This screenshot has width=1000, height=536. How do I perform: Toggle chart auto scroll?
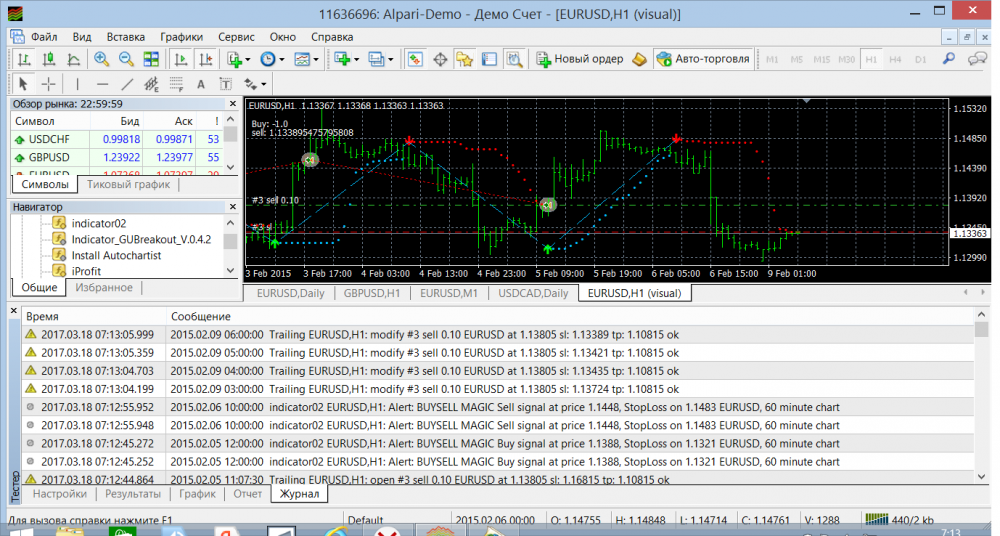click(180, 59)
